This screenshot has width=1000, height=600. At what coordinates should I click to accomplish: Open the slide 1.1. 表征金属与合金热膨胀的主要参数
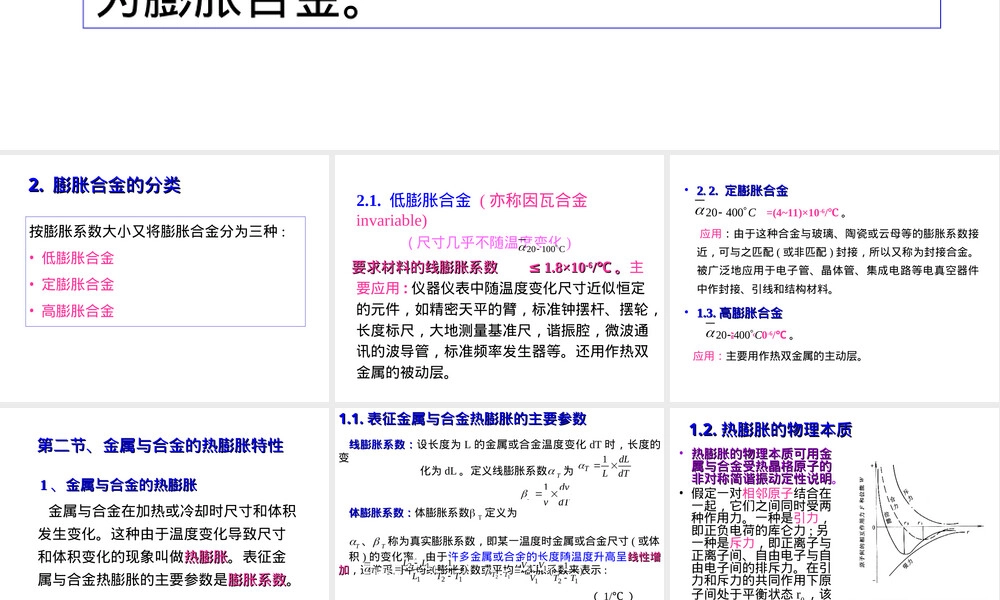click(499, 504)
